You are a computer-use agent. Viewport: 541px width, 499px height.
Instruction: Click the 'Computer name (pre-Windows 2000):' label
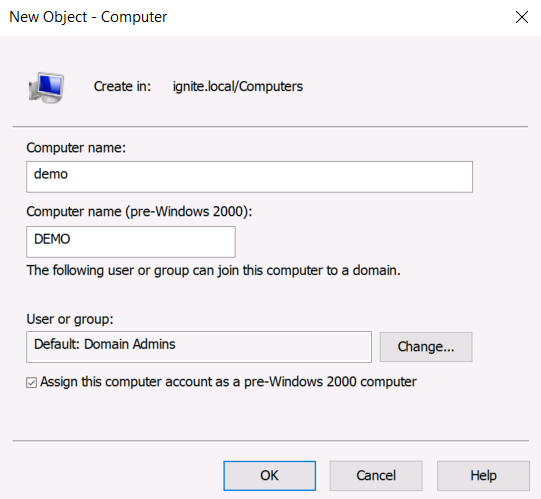(139, 212)
